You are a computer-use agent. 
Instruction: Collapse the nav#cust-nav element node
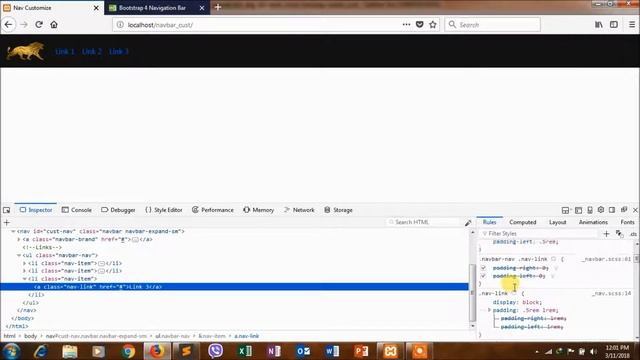tap(13, 231)
